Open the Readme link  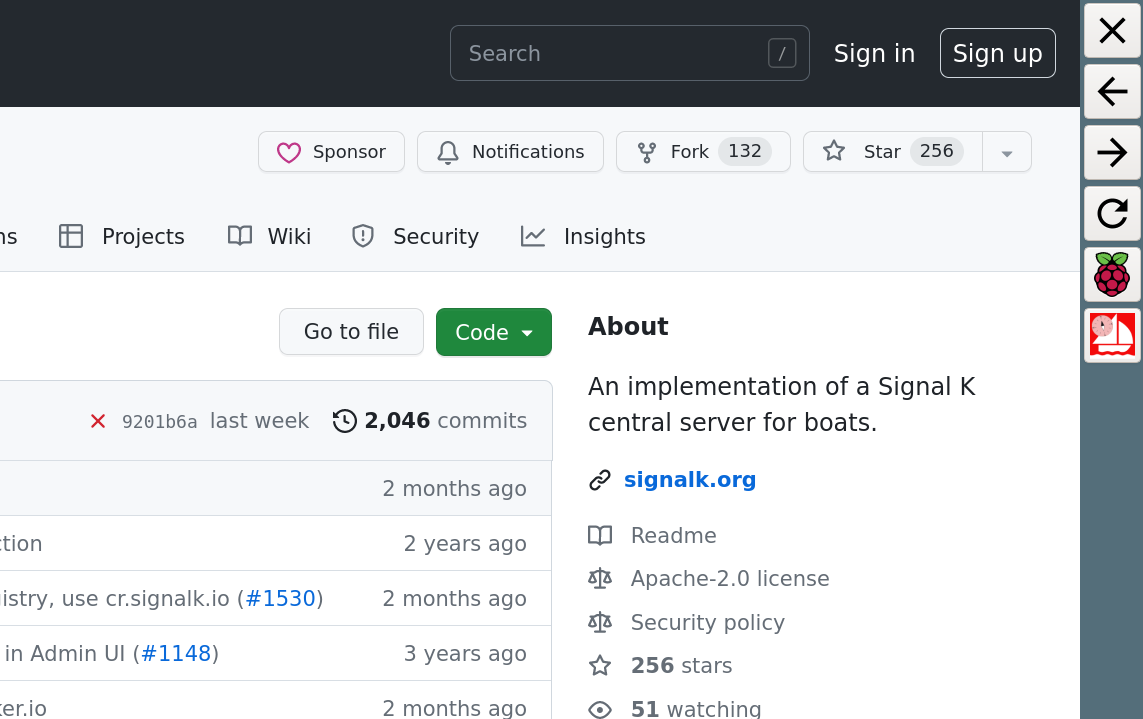pyautogui.click(x=674, y=535)
